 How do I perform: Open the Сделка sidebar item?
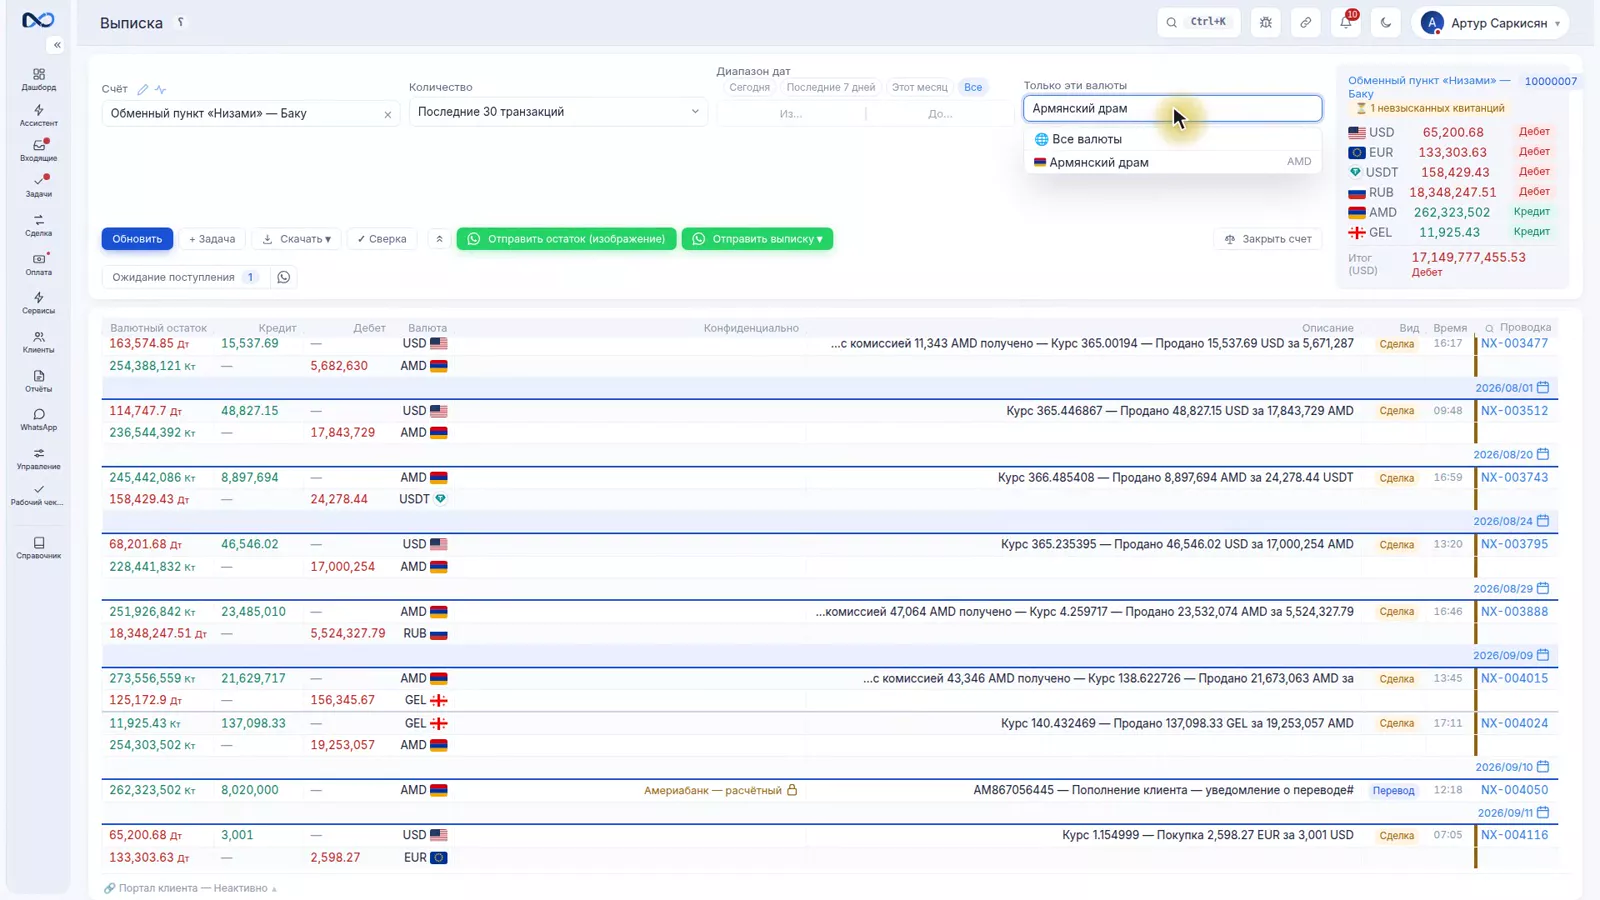[38, 226]
